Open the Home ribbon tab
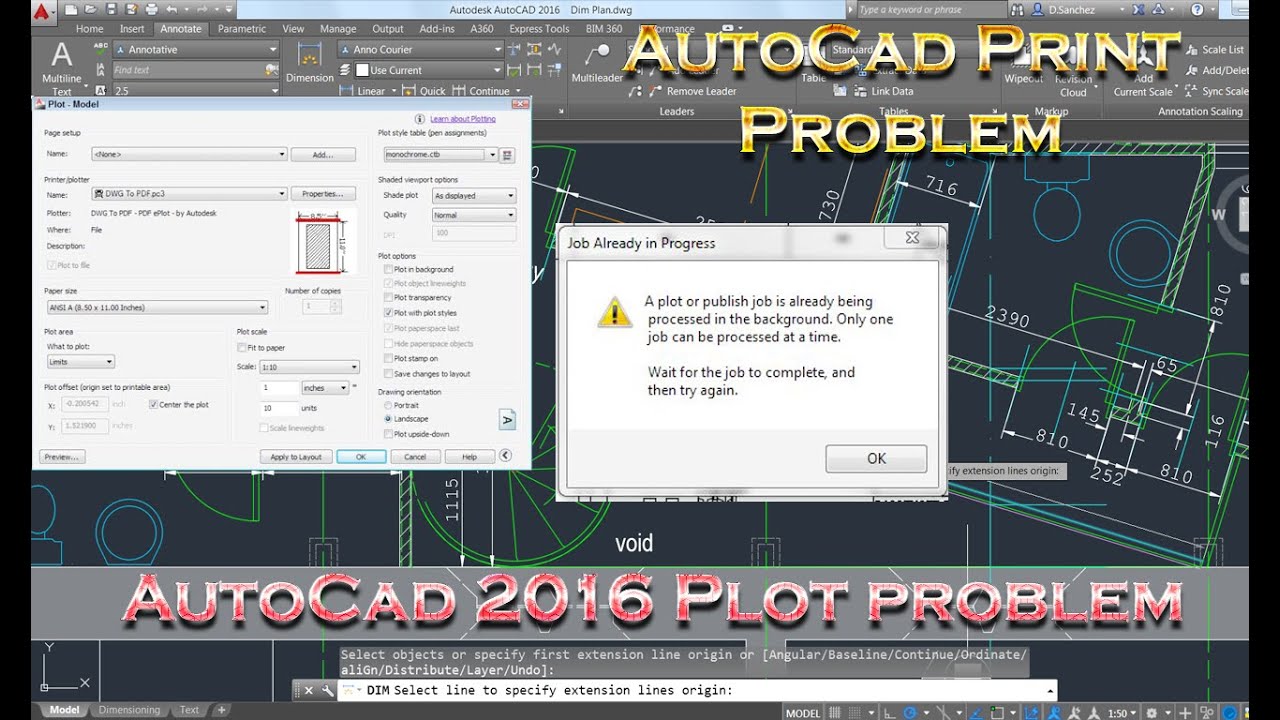 (90, 29)
